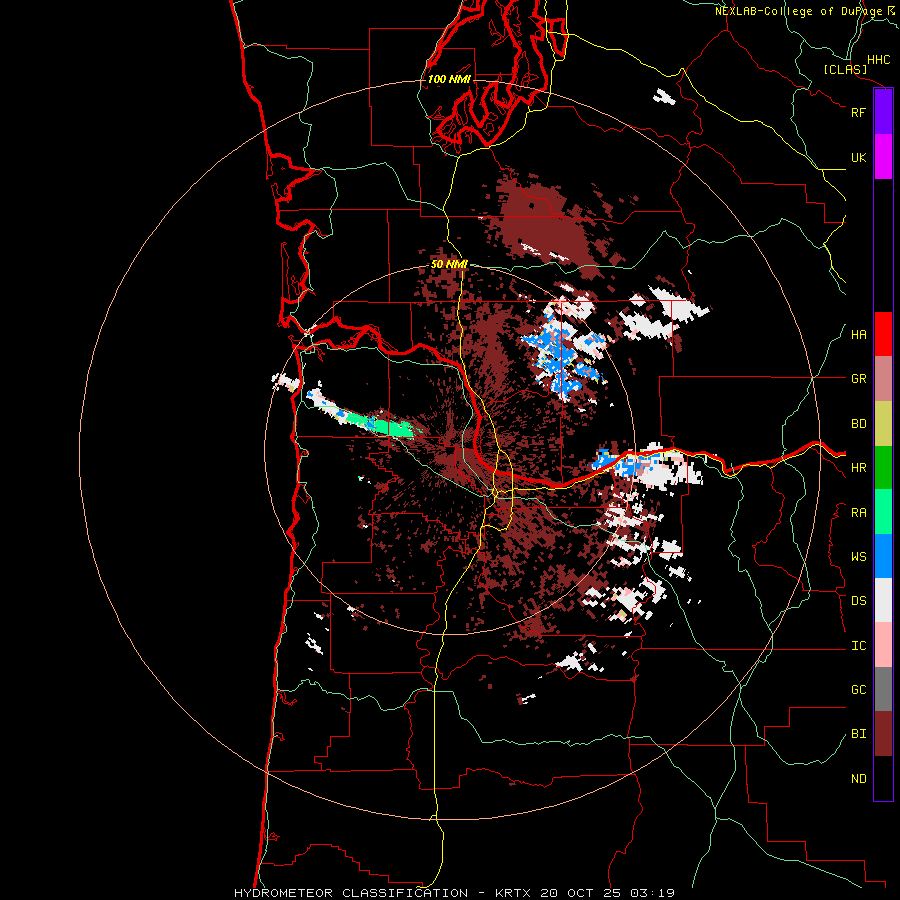The height and width of the screenshot is (900, 900).
Task: Click the 'GR' legend label
Action: tap(858, 379)
